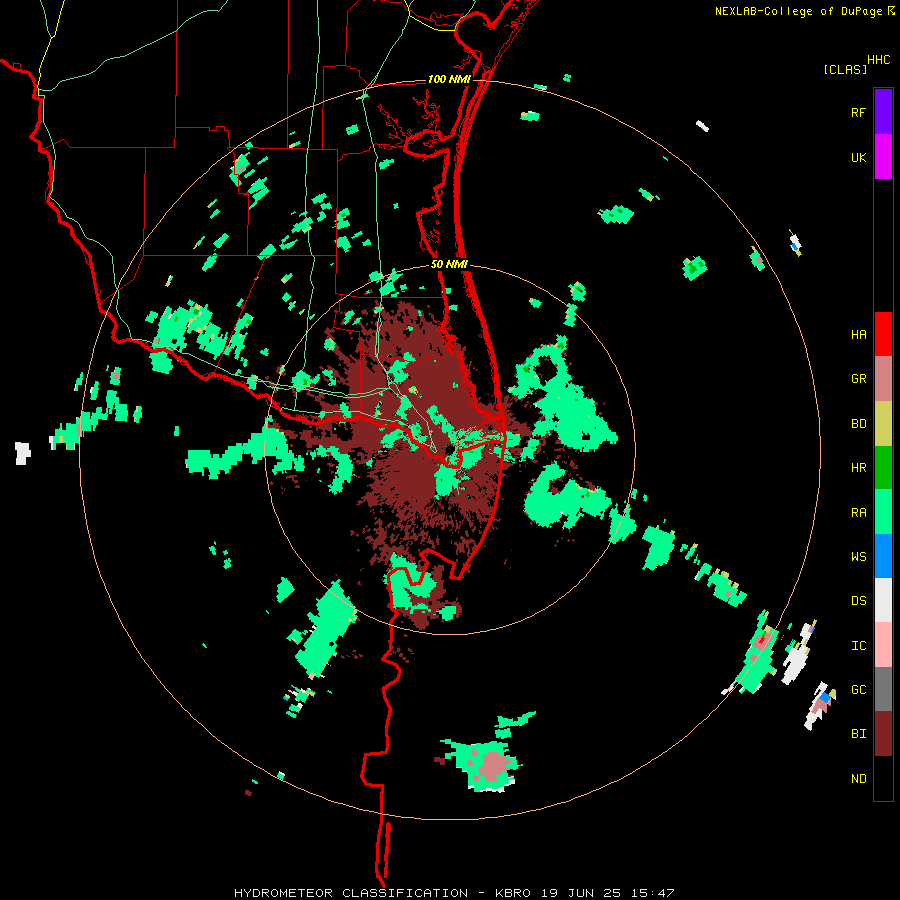The image size is (900, 900).
Task: Click the HA red legend swatch
Action: coord(883,334)
